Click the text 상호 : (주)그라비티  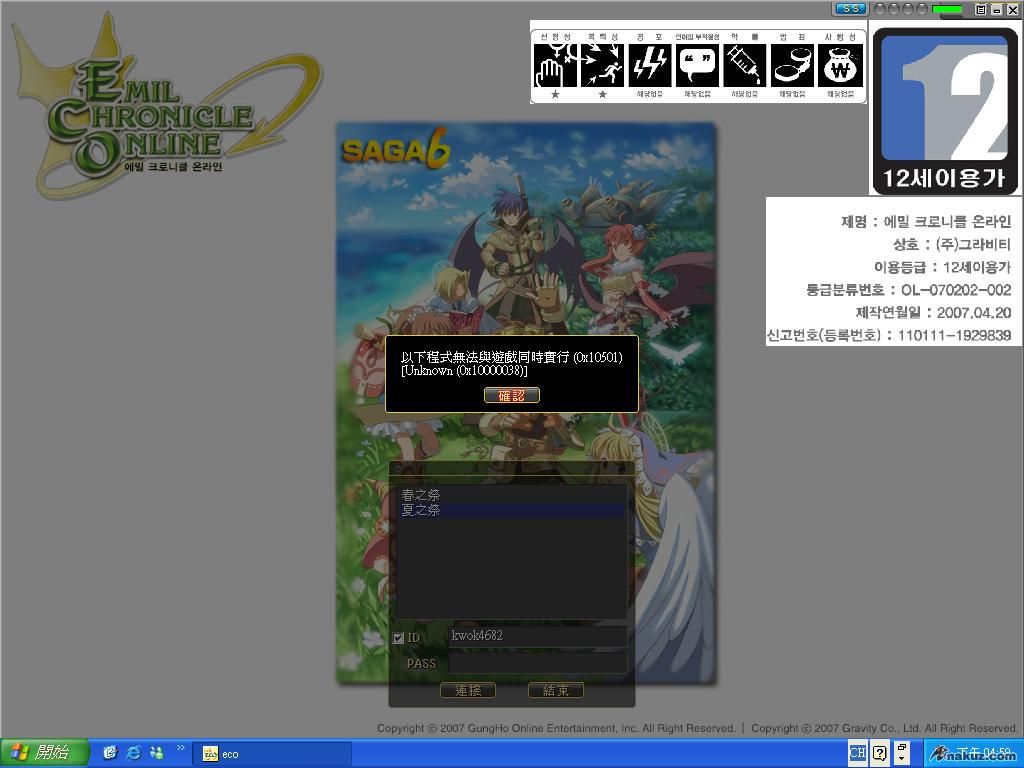(952, 244)
